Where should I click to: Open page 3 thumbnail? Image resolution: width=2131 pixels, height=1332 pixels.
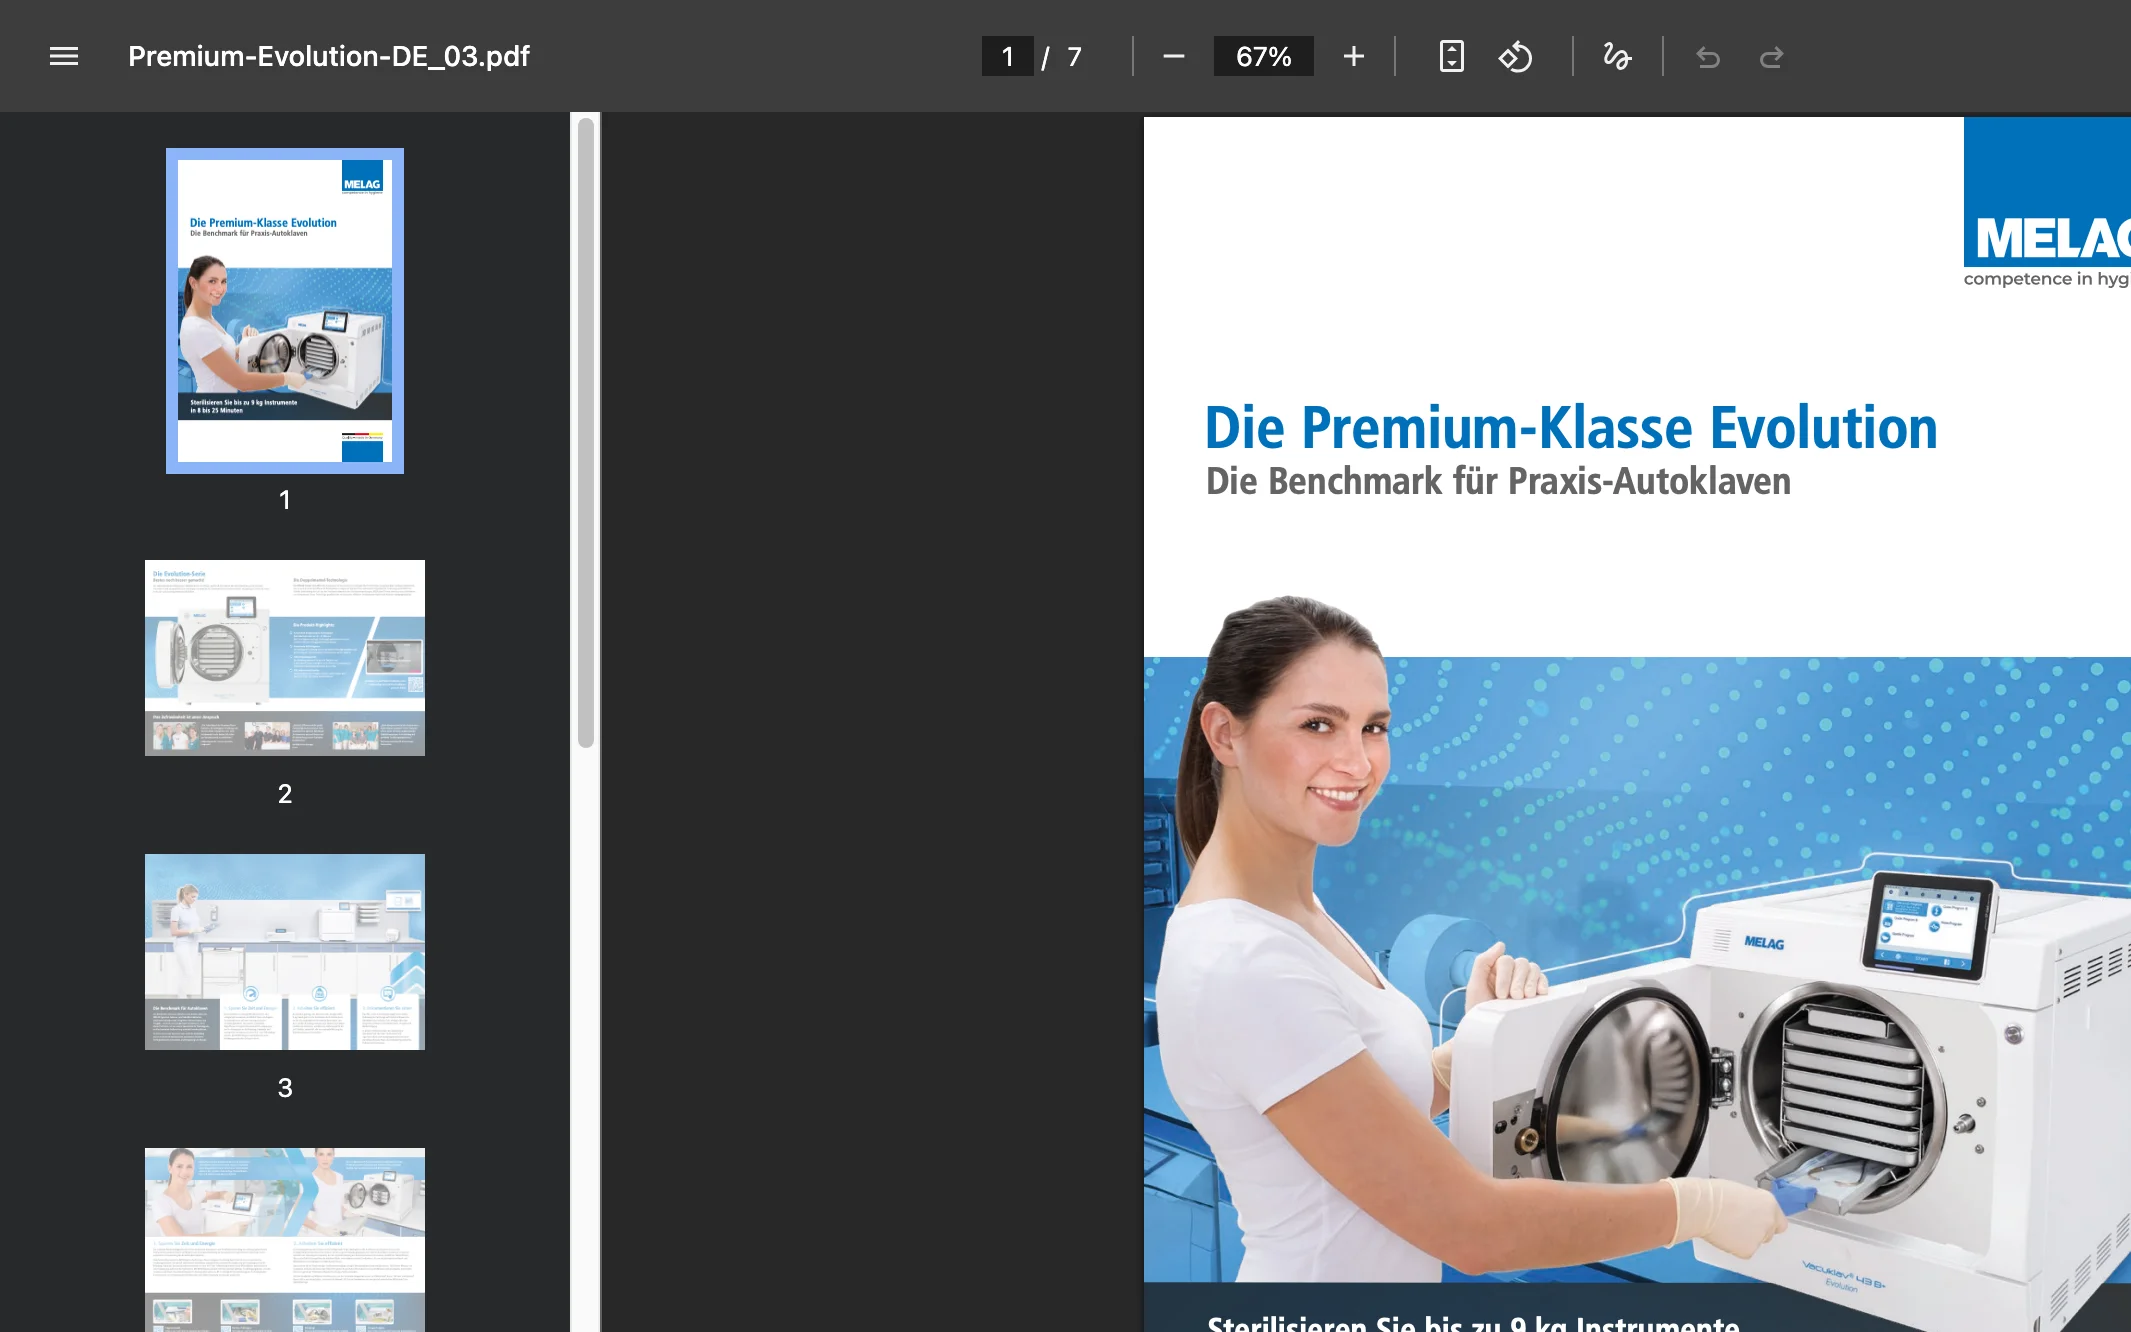tap(285, 952)
